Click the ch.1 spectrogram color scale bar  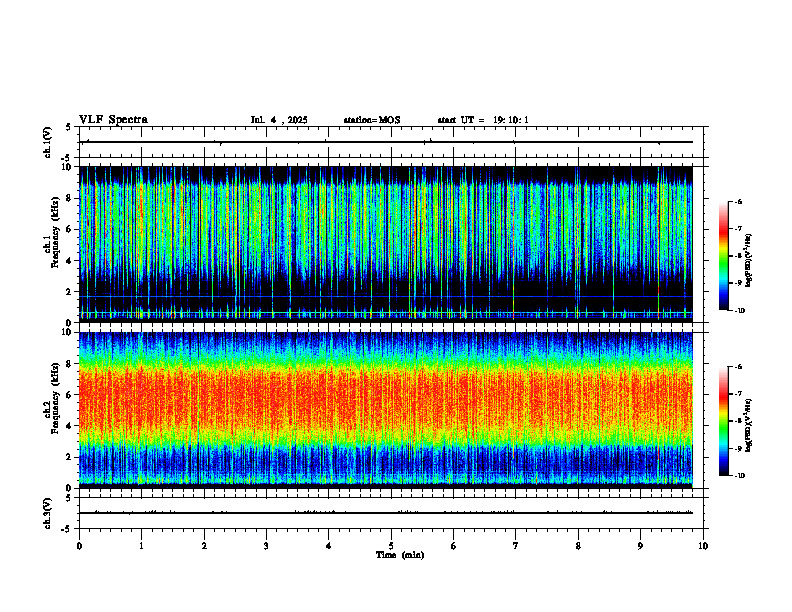coord(723,256)
